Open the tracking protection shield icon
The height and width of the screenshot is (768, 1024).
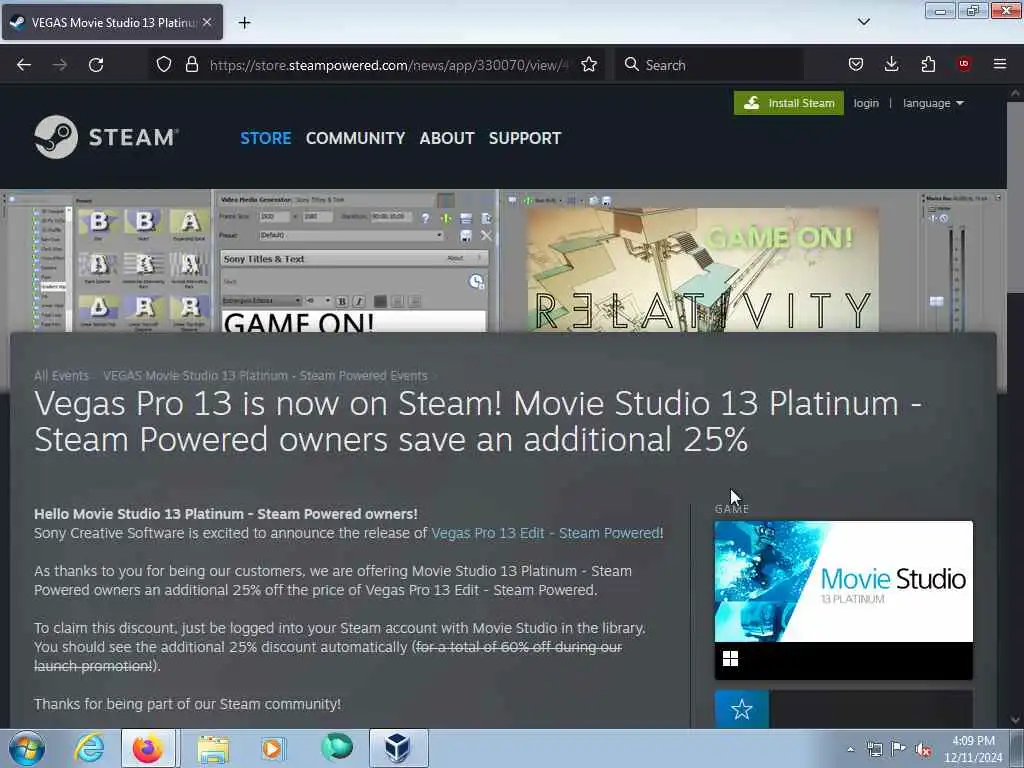(164, 65)
